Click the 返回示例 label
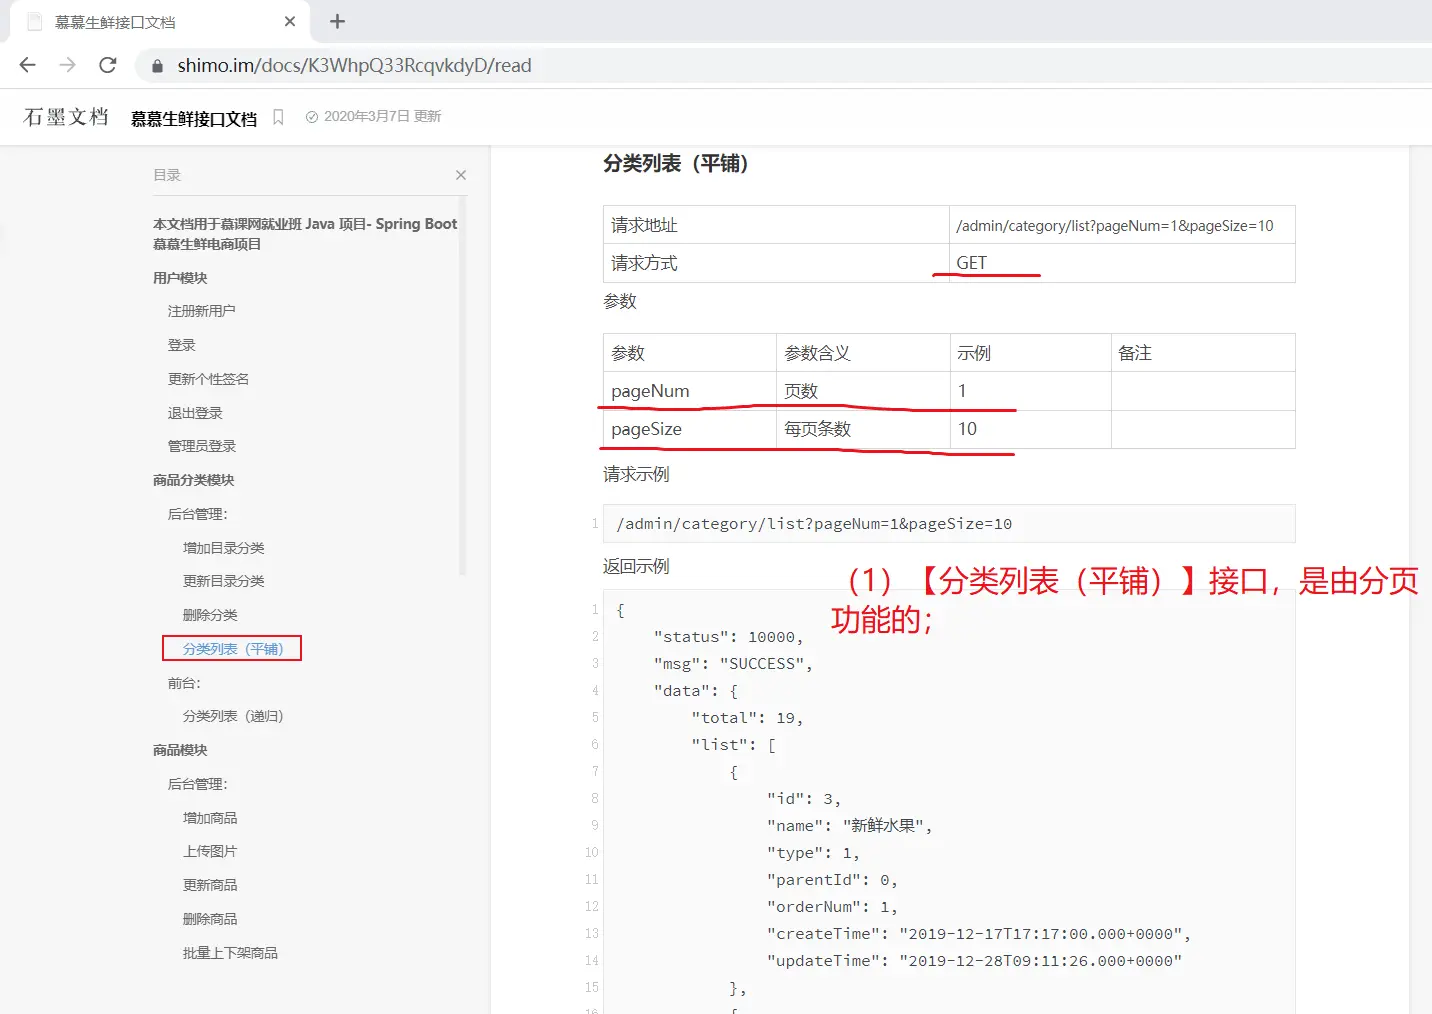The width and height of the screenshot is (1432, 1014). (x=636, y=566)
